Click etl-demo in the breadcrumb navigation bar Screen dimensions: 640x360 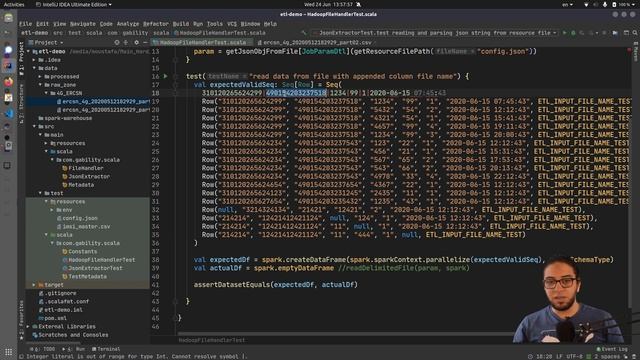coord(34,33)
